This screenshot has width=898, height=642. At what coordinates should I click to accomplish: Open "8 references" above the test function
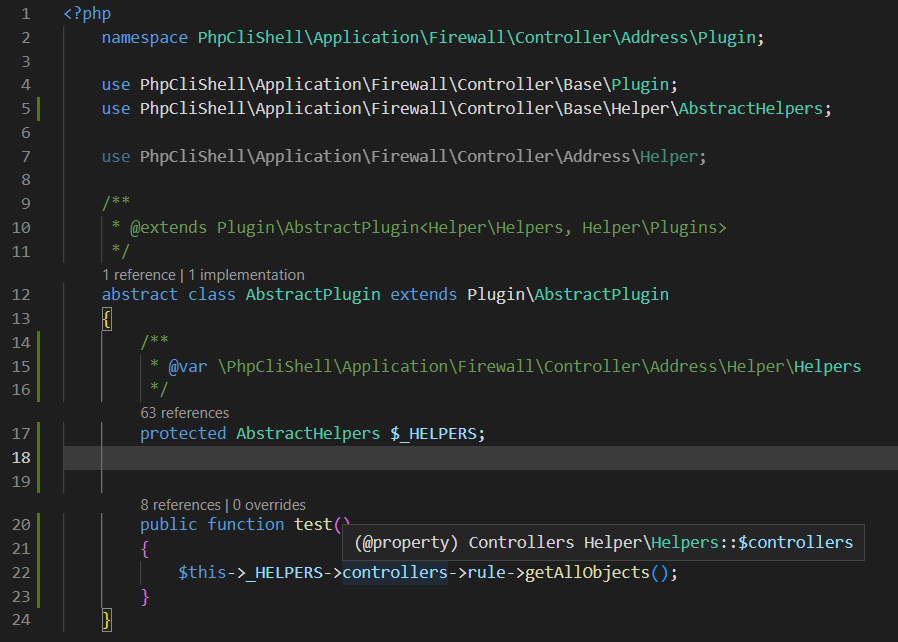point(180,505)
